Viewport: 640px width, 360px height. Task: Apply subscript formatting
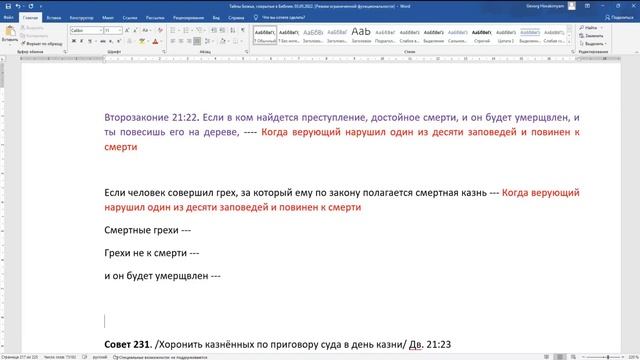(111, 41)
